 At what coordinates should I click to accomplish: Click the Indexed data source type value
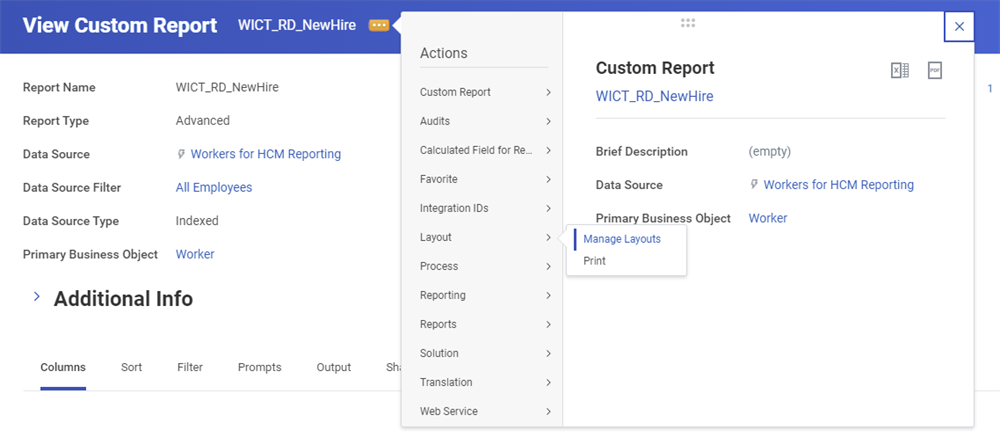(197, 221)
